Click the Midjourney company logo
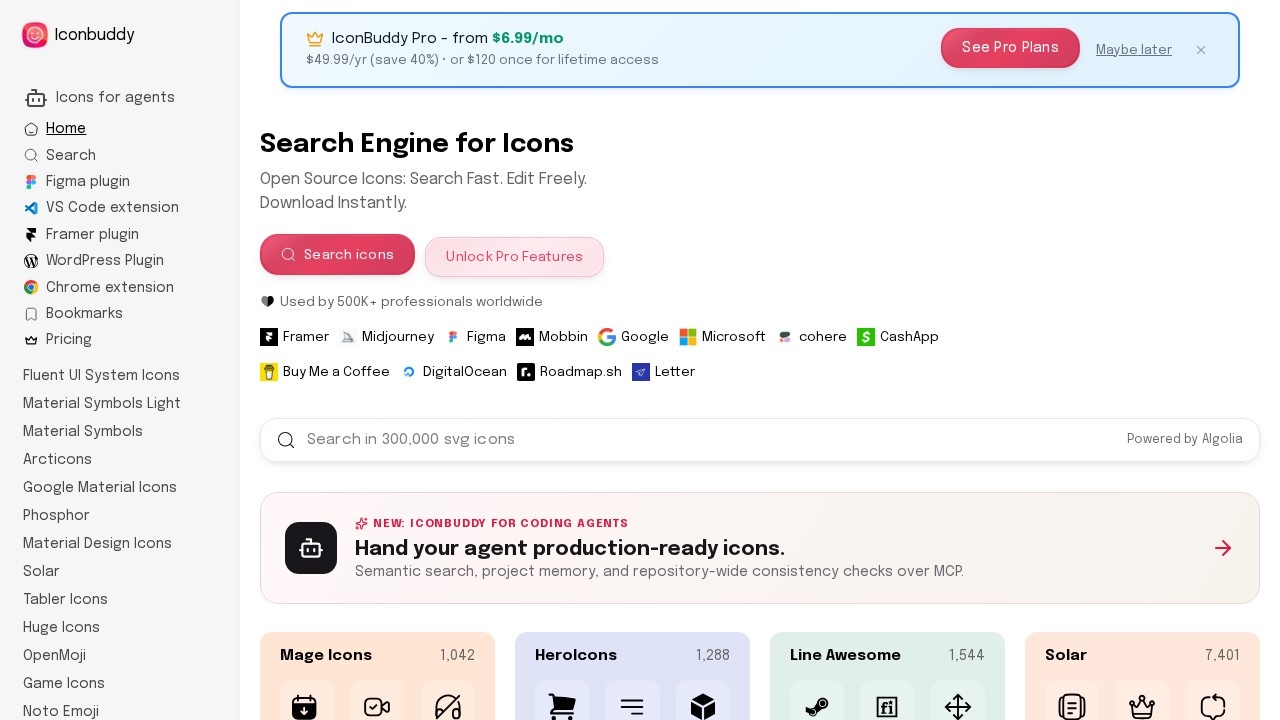The height and width of the screenshot is (720, 1280). click(x=348, y=337)
